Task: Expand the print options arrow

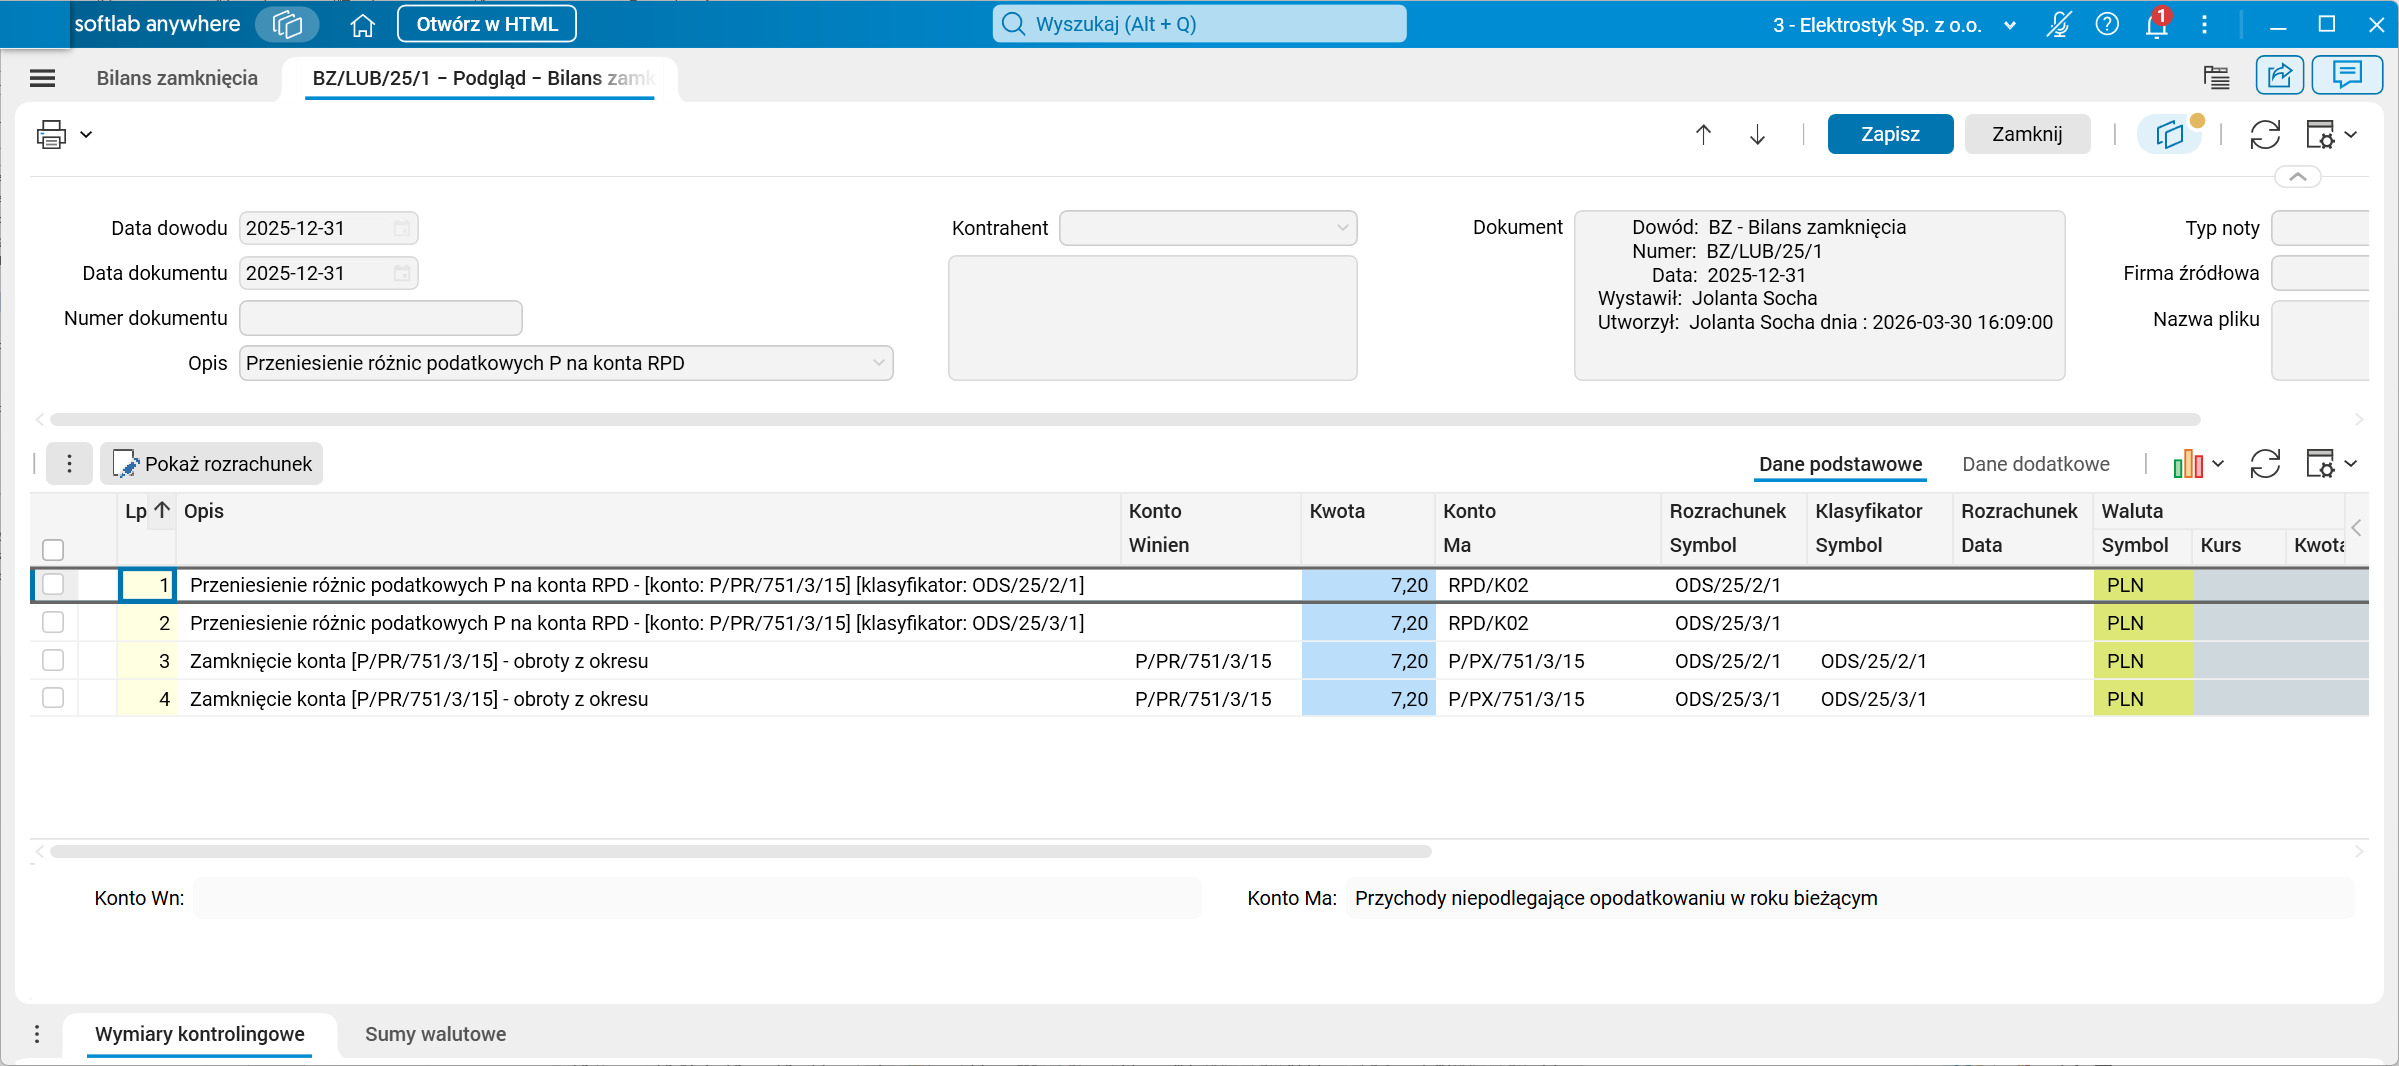Action: click(x=87, y=134)
